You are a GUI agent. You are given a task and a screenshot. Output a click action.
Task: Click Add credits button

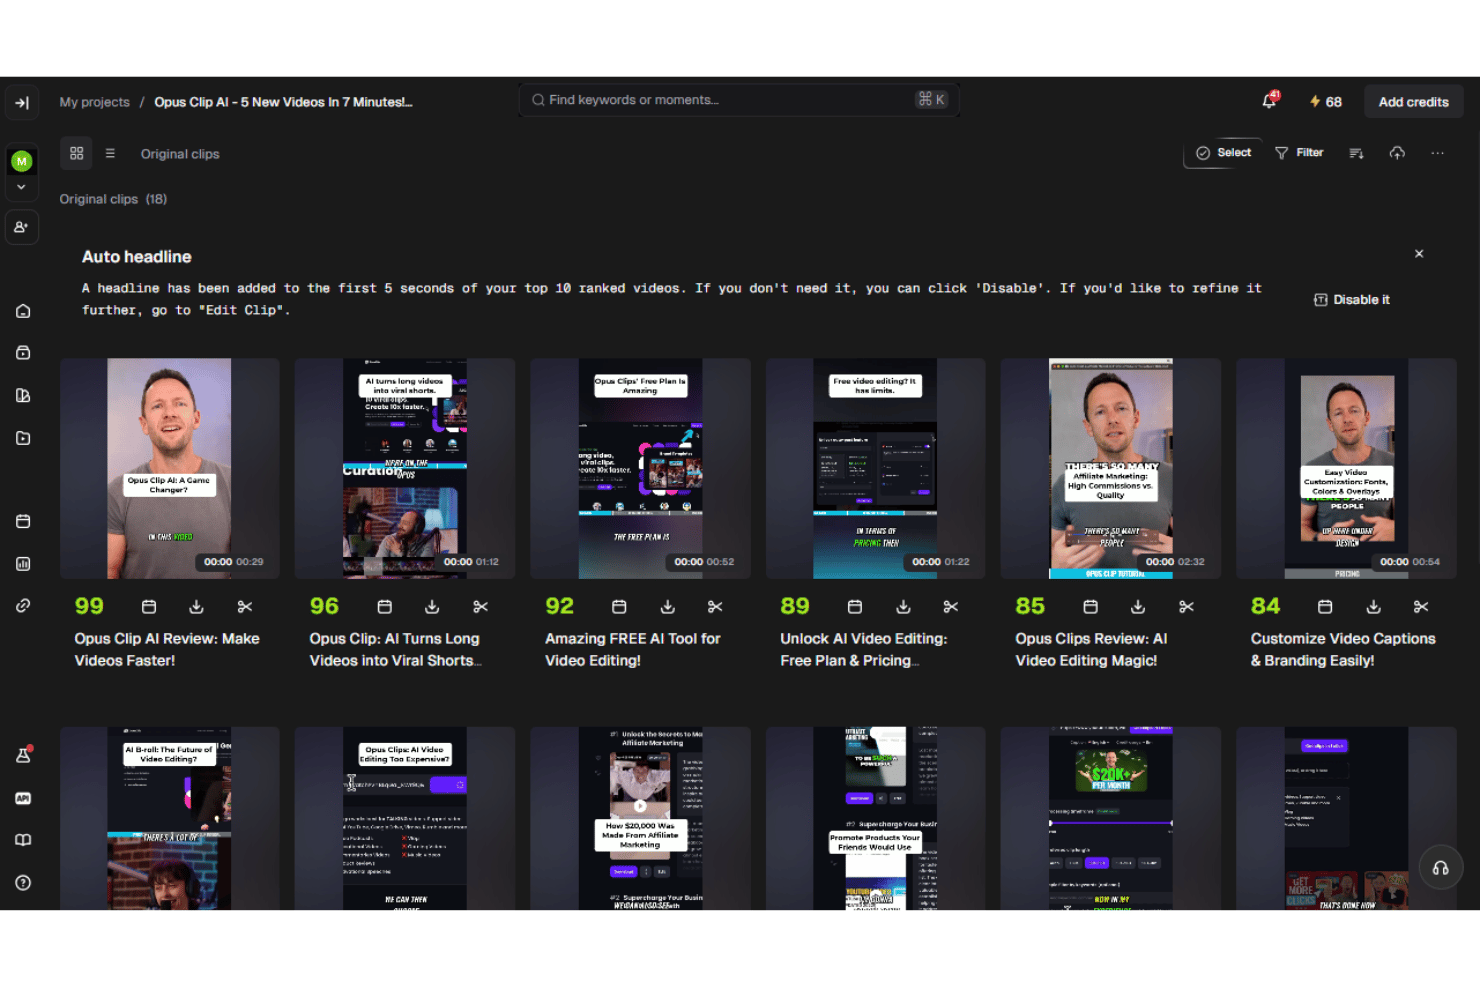click(1413, 102)
